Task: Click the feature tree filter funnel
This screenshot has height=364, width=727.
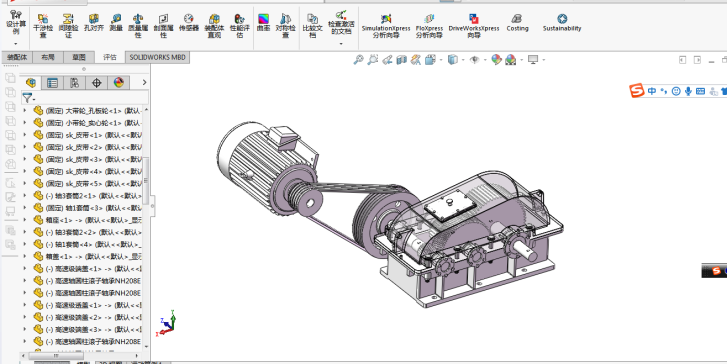Action: click(27, 98)
